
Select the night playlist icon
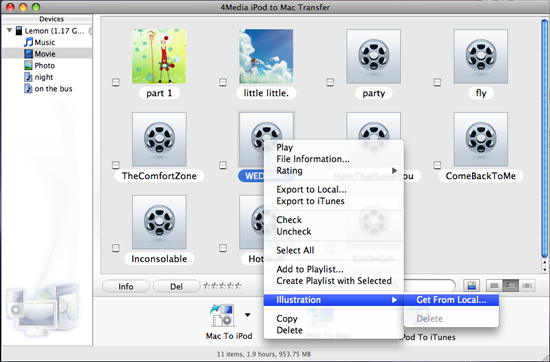click(28, 77)
